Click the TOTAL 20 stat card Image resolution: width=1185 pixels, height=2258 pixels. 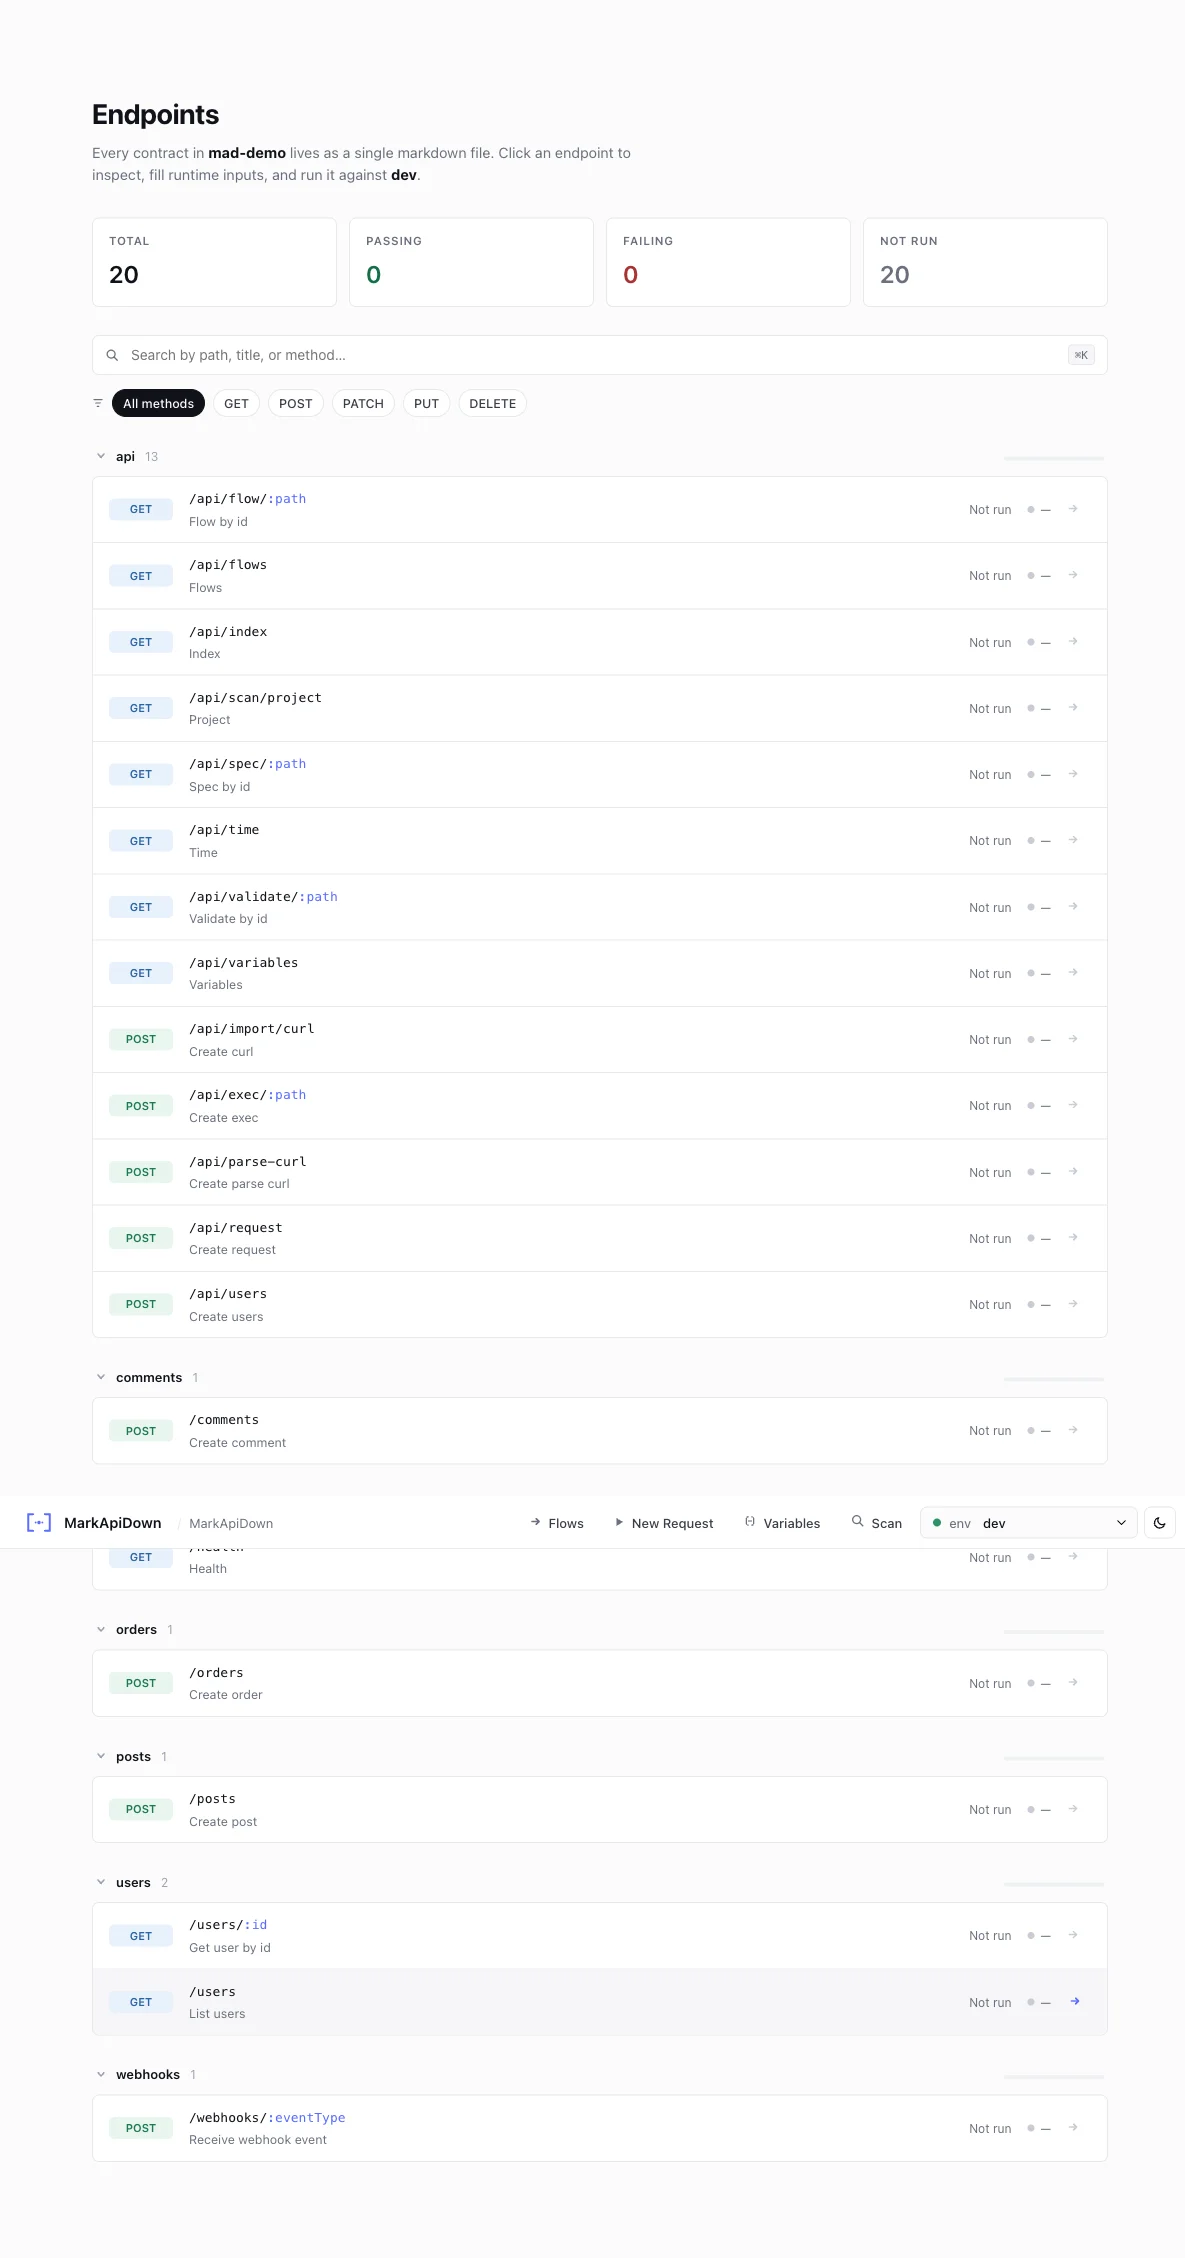click(x=214, y=262)
